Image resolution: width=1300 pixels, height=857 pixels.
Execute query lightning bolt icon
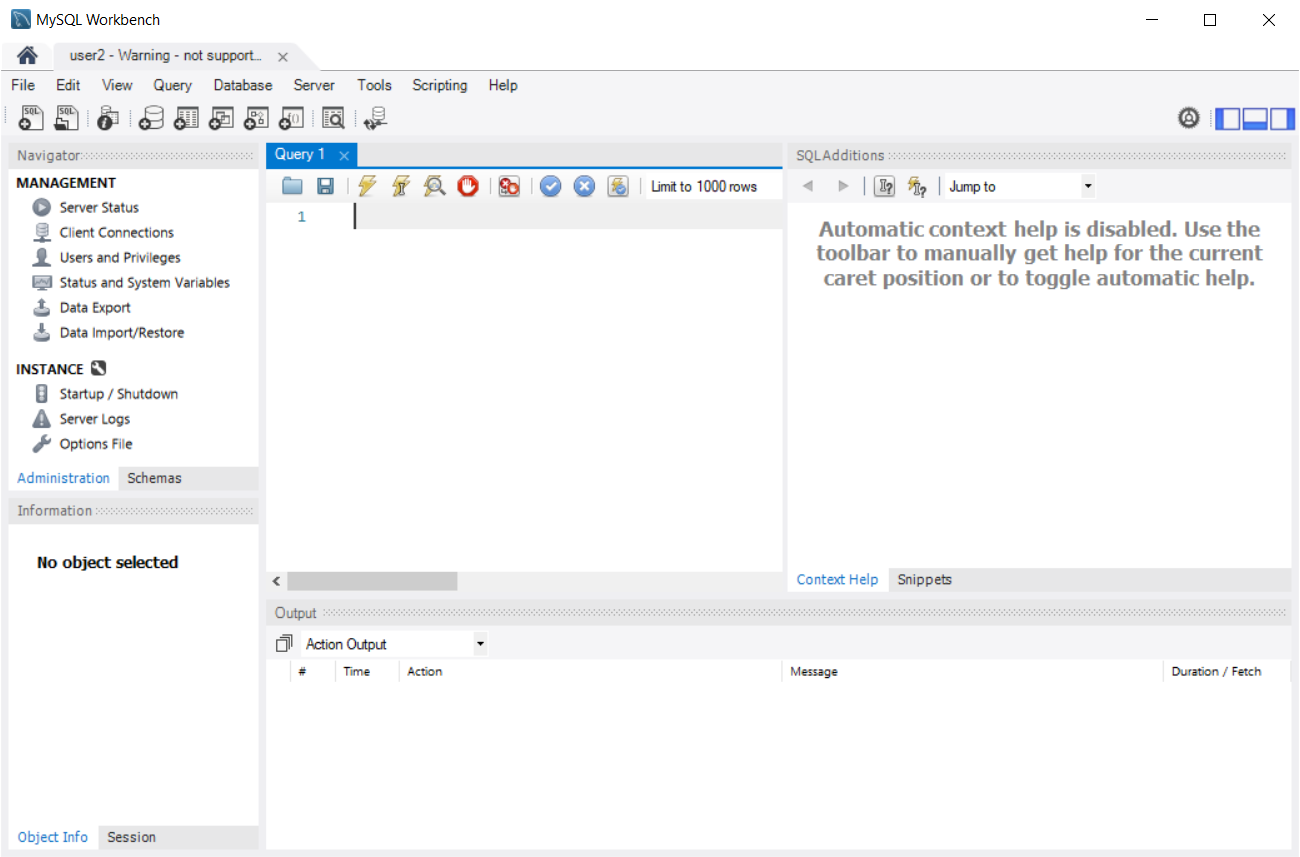[x=367, y=186]
